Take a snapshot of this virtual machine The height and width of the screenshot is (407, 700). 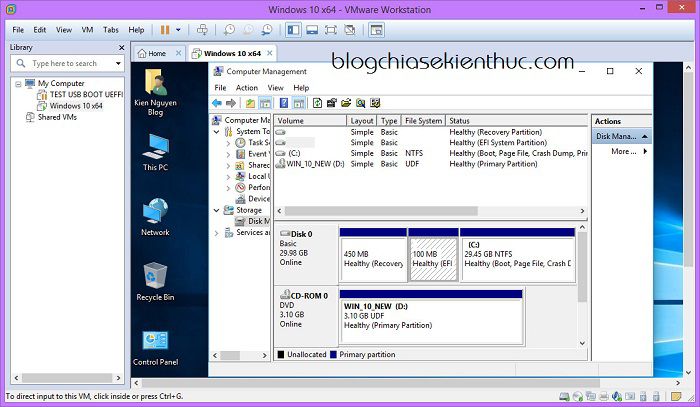[229, 30]
